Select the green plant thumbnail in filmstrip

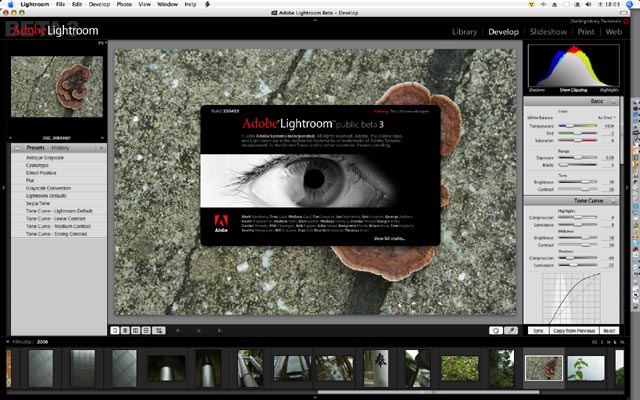(x=586, y=368)
